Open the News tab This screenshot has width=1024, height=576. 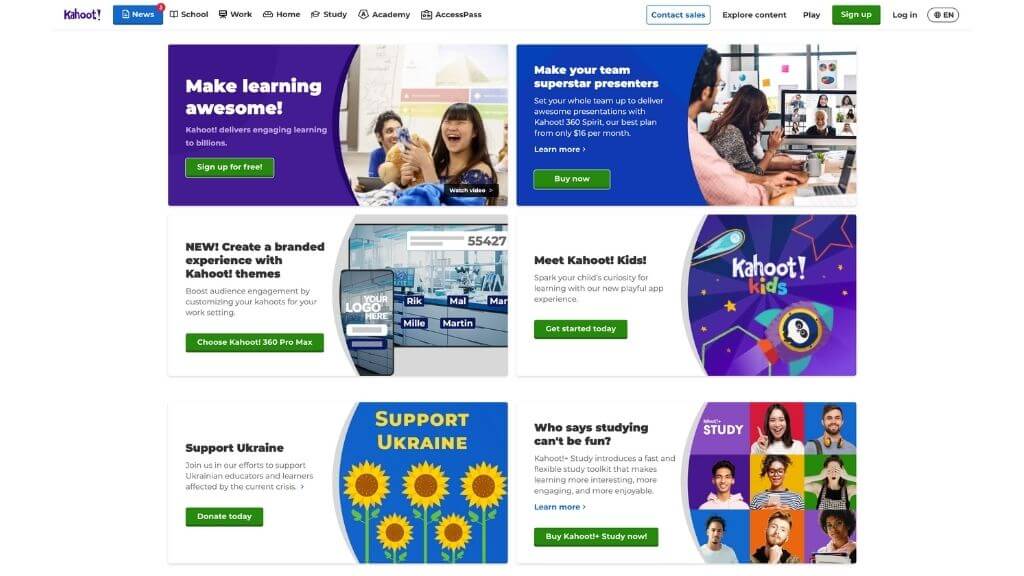(138, 14)
